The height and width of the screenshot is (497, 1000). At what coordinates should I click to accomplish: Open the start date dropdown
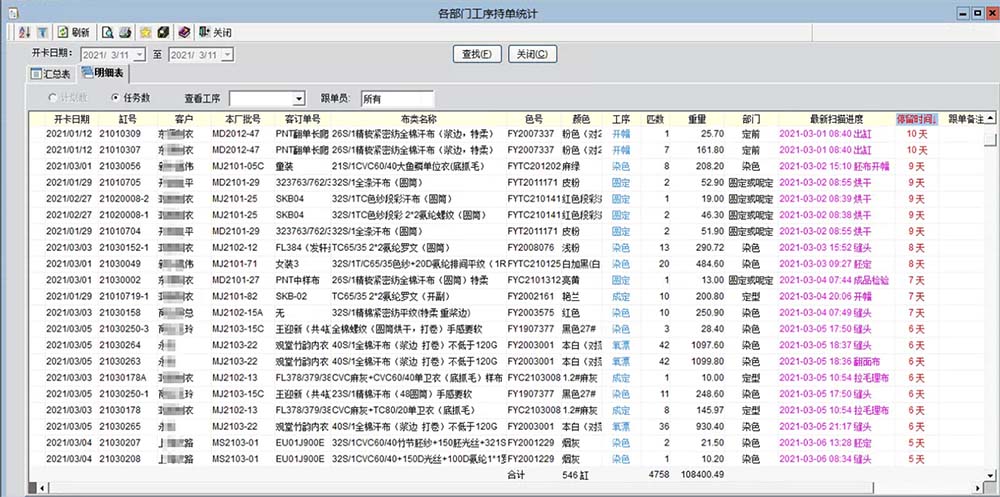click(138, 54)
